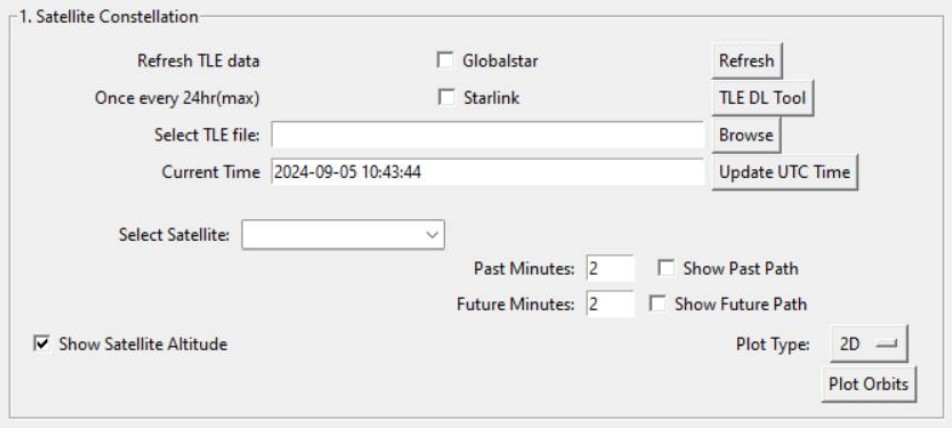
Task: Enable the Globalstar checkbox
Action: click(x=446, y=61)
